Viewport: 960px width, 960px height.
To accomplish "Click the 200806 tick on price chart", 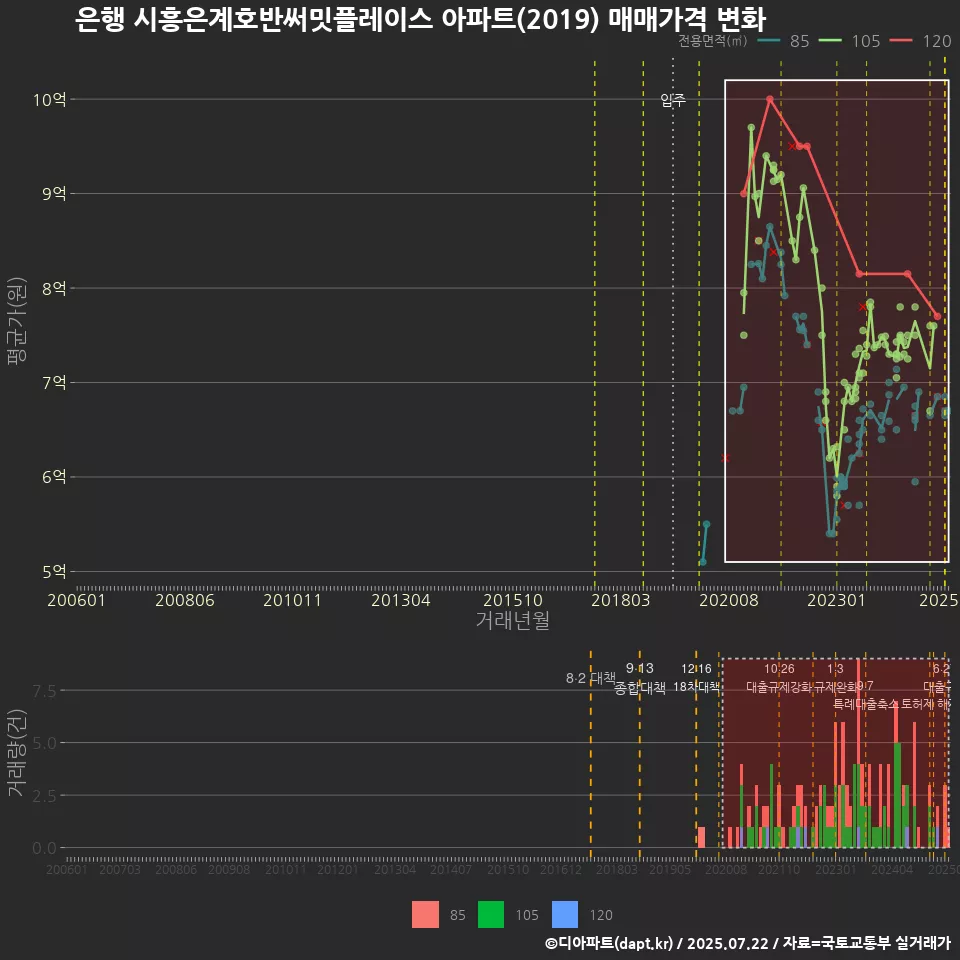I will (x=185, y=600).
